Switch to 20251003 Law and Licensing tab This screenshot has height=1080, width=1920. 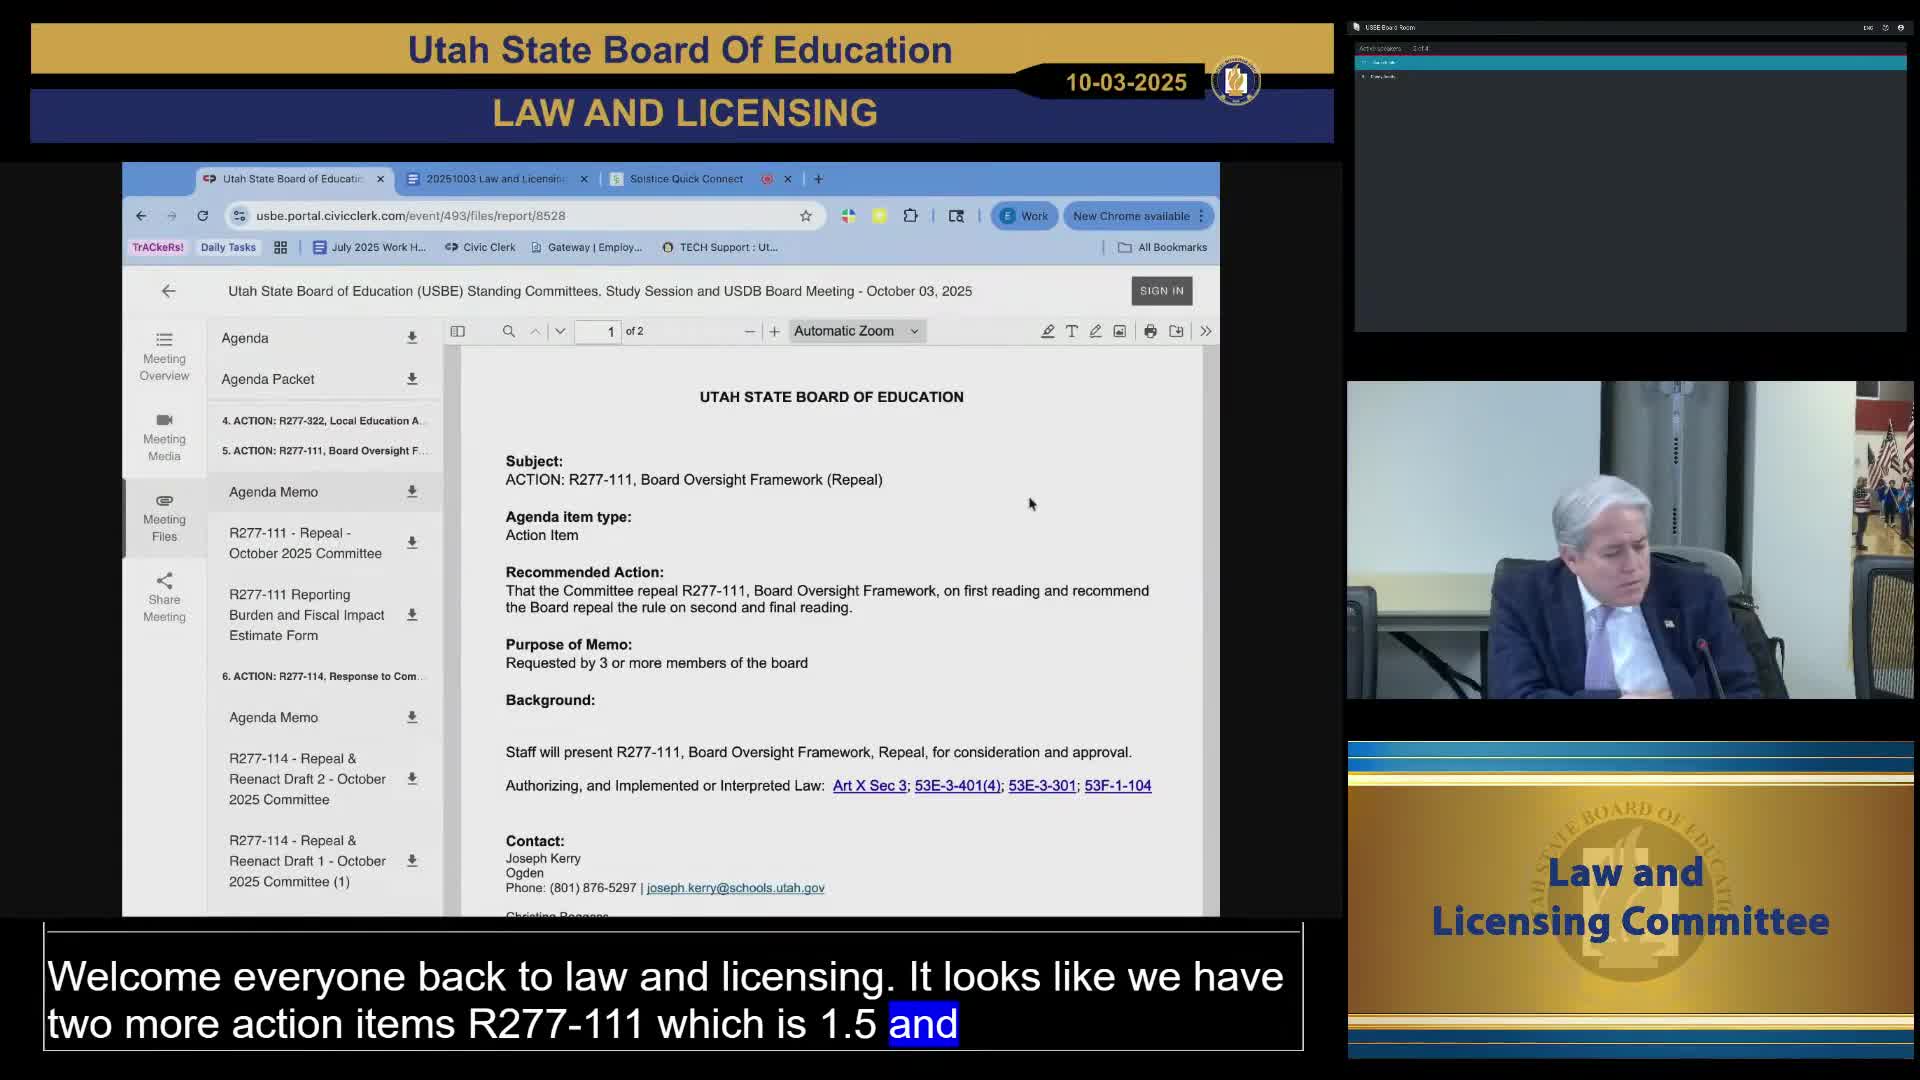(x=495, y=179)
